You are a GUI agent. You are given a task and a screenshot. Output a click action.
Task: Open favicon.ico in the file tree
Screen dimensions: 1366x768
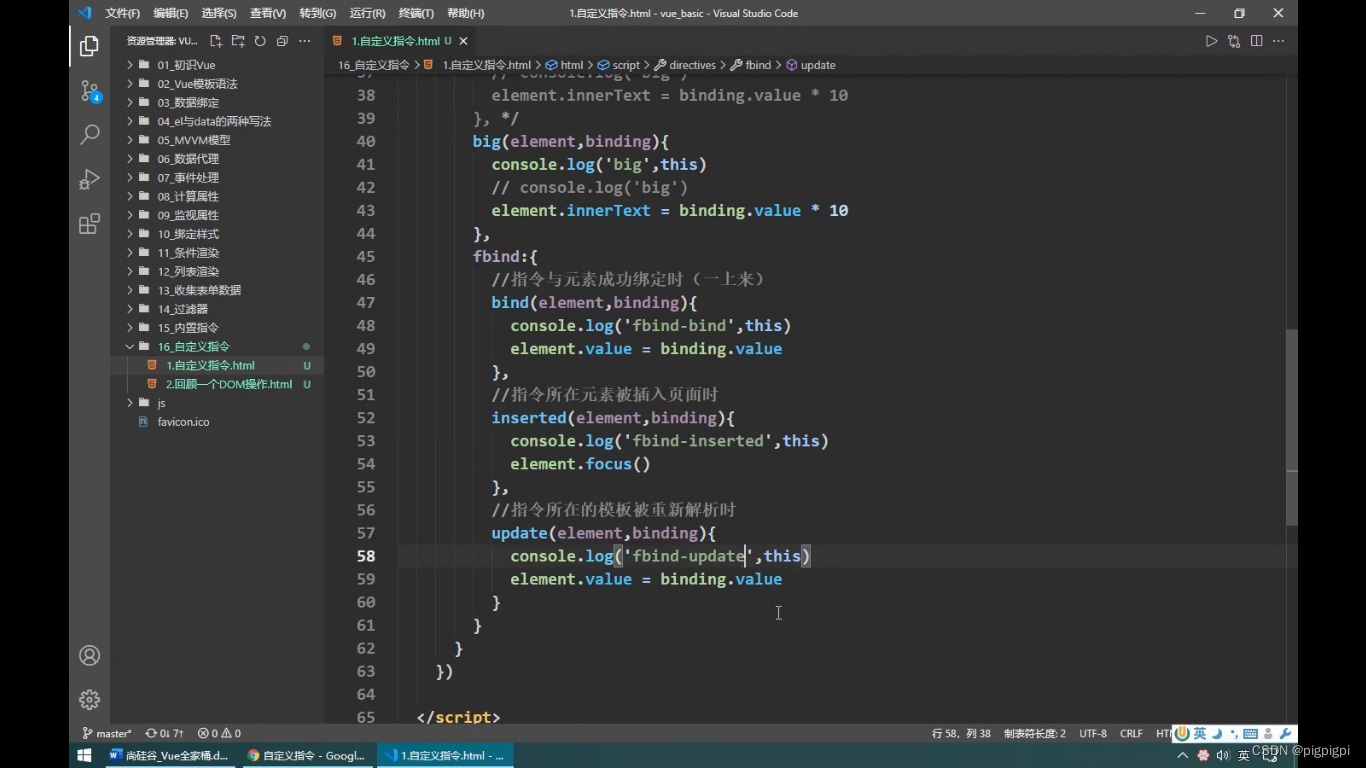217,422
